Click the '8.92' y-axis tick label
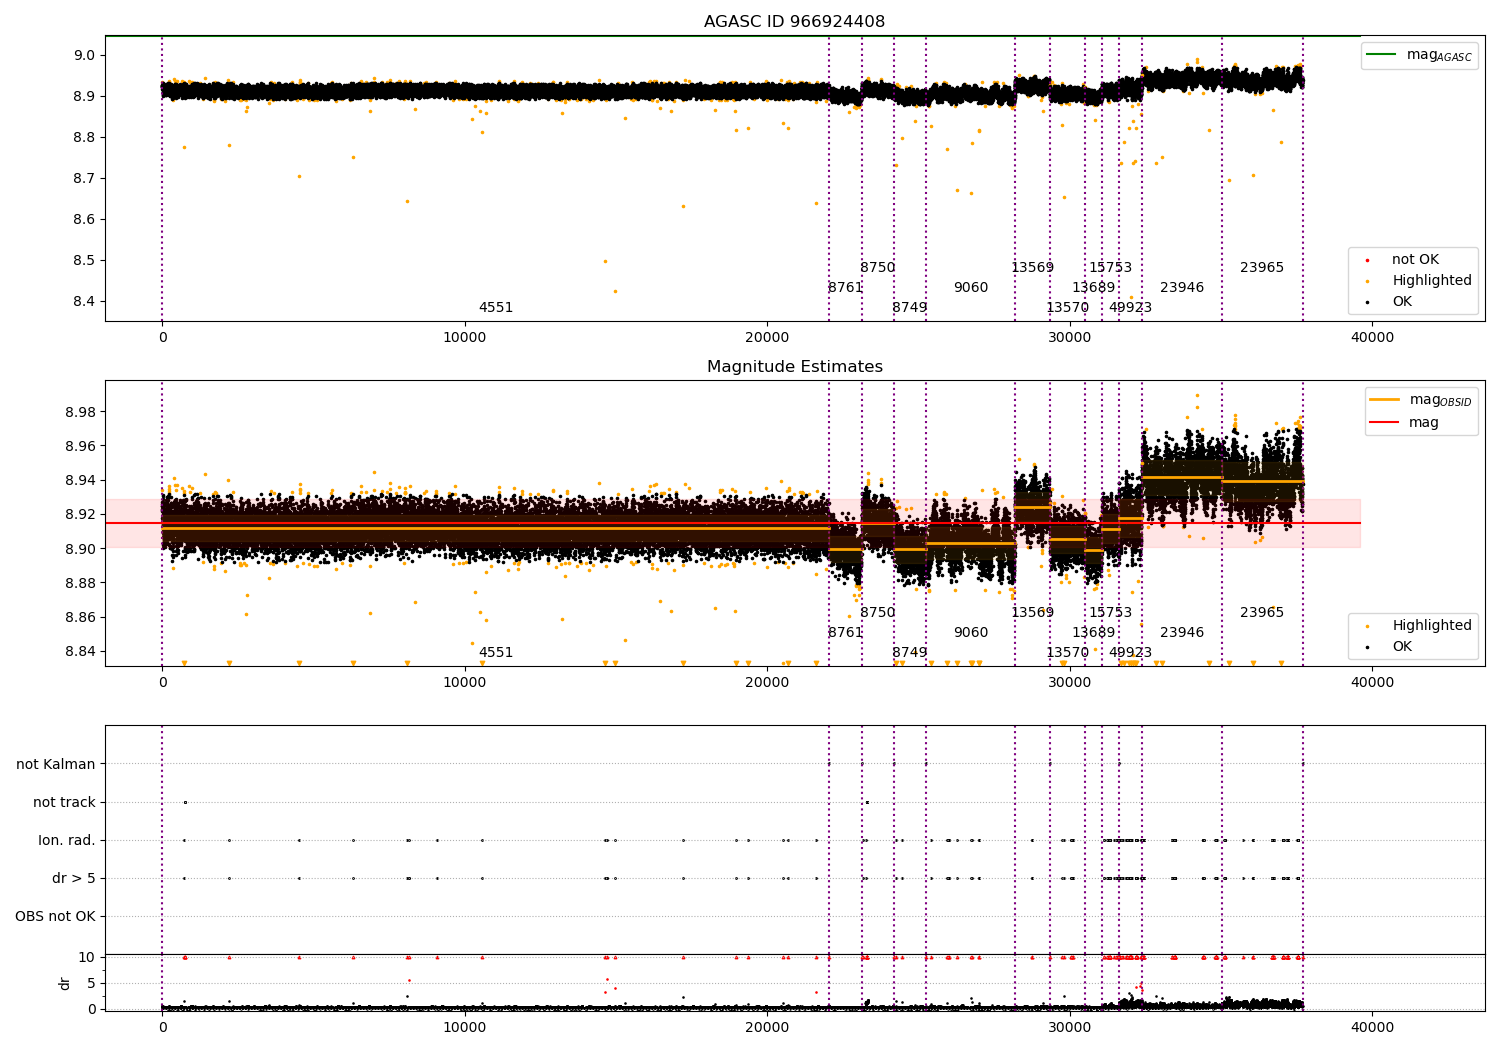 tap(82, 515)
